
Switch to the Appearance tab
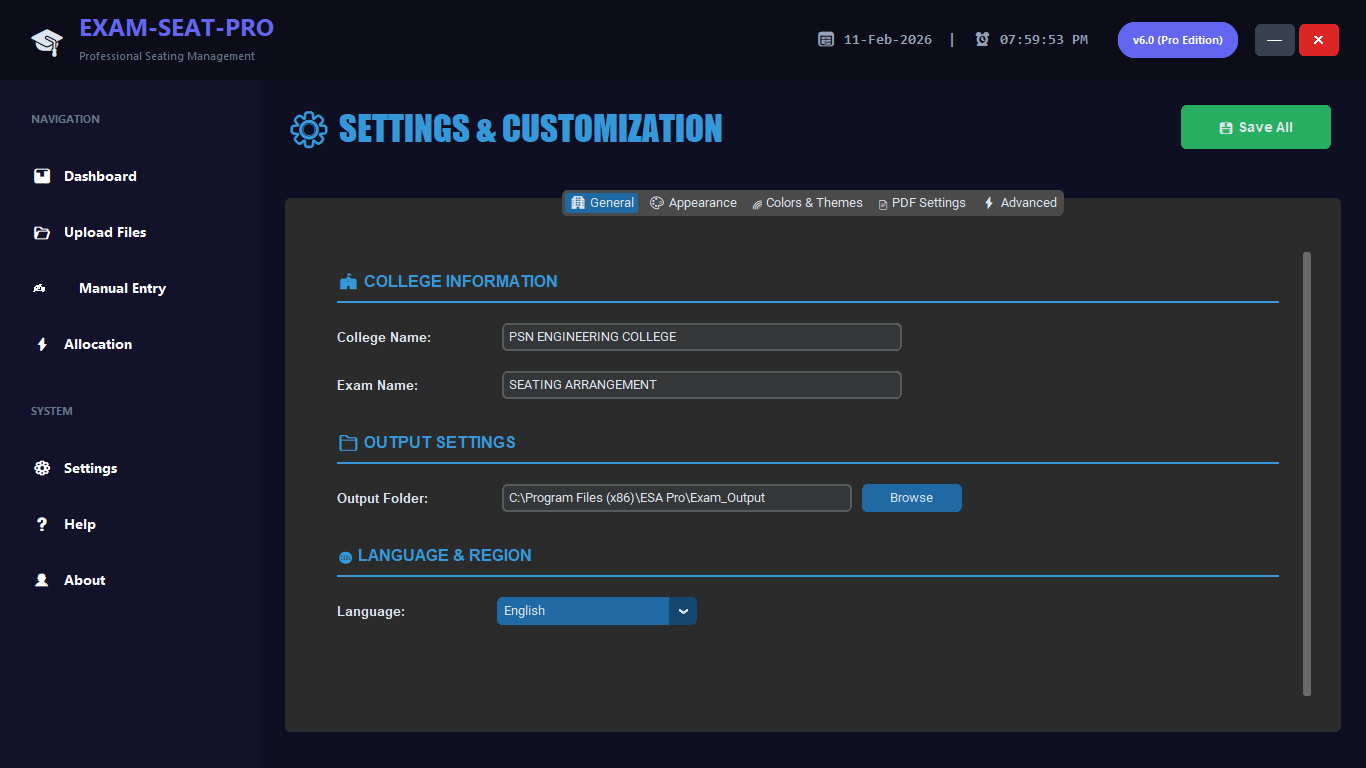tap(693, 202)
